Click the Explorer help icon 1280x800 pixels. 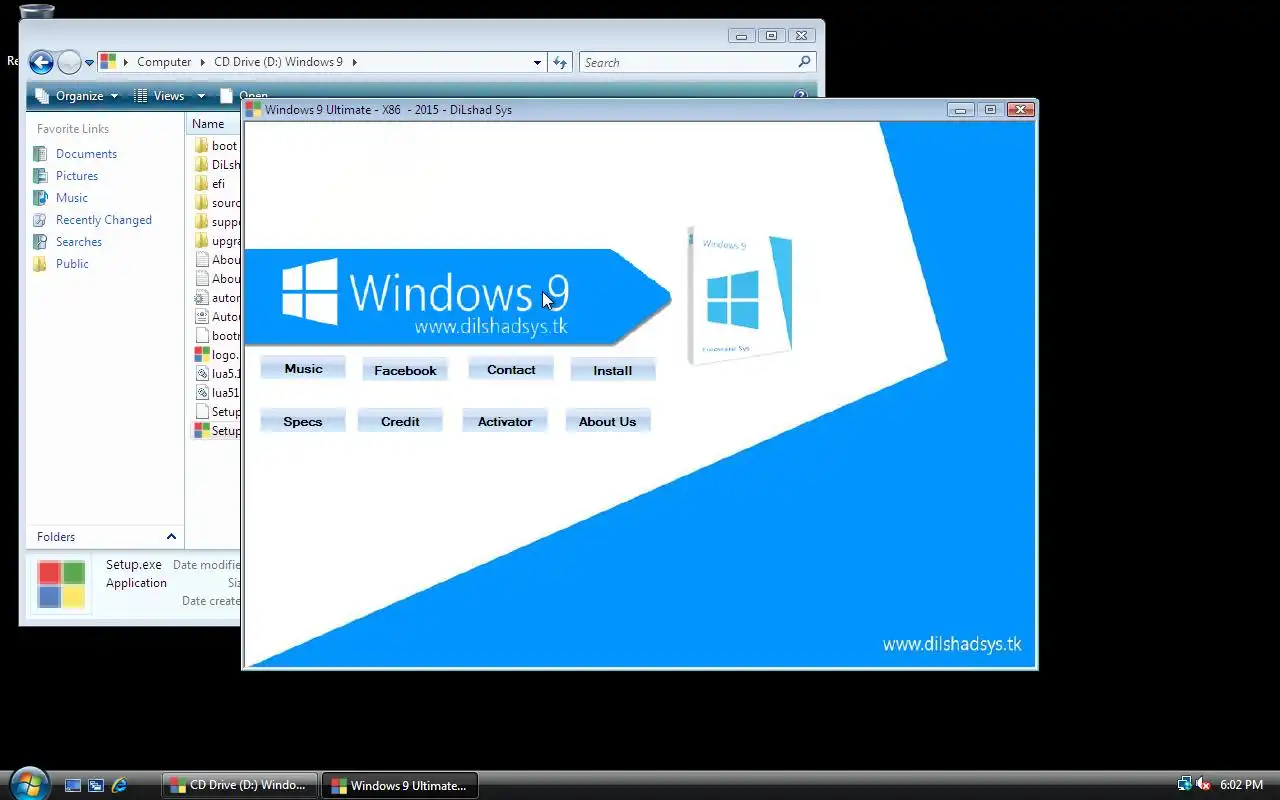tap(800, 96)
